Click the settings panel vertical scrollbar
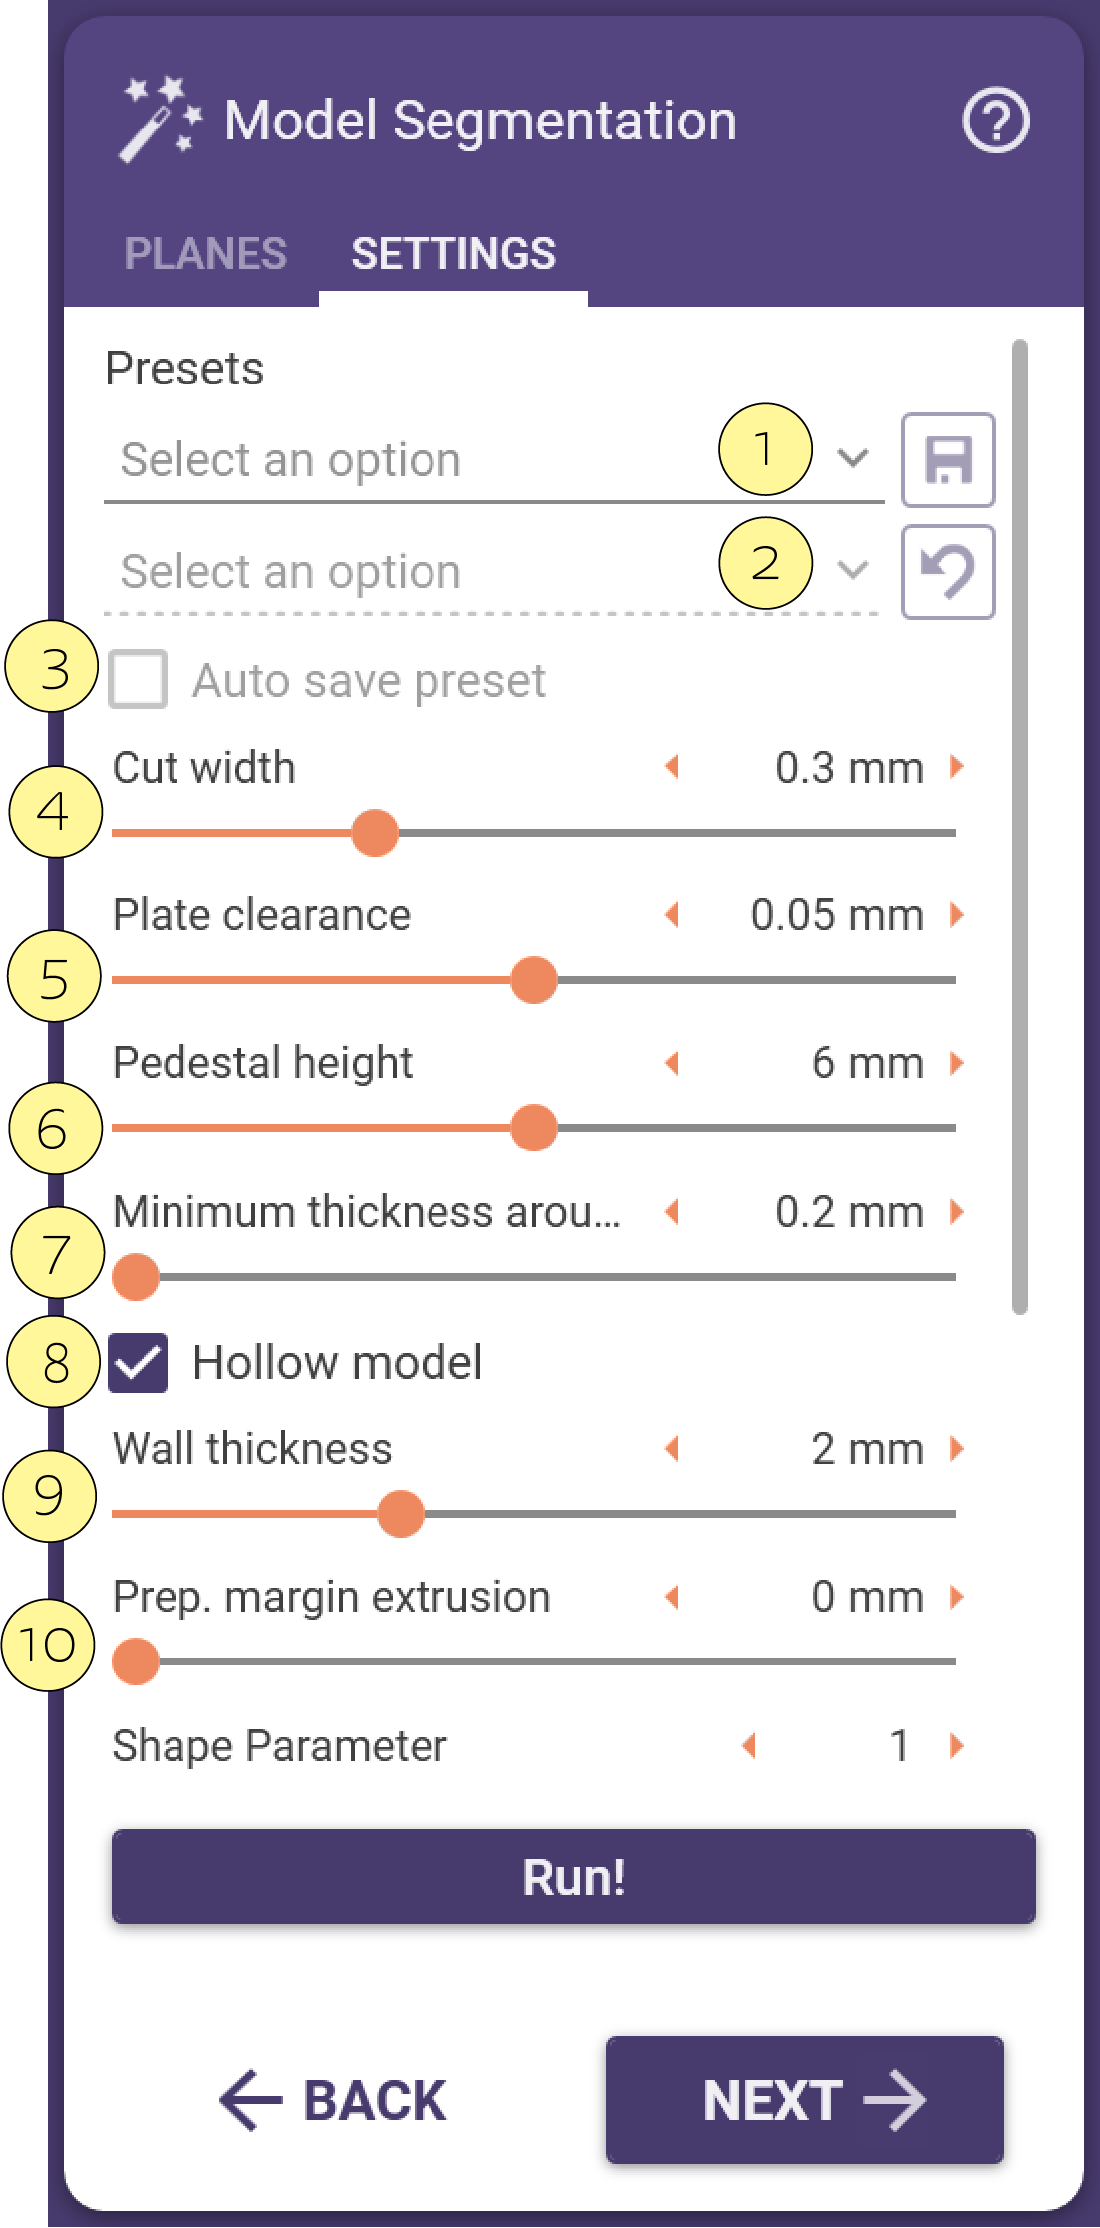The width and height of the screenshot is (1100, 2228). point(1019,828)
